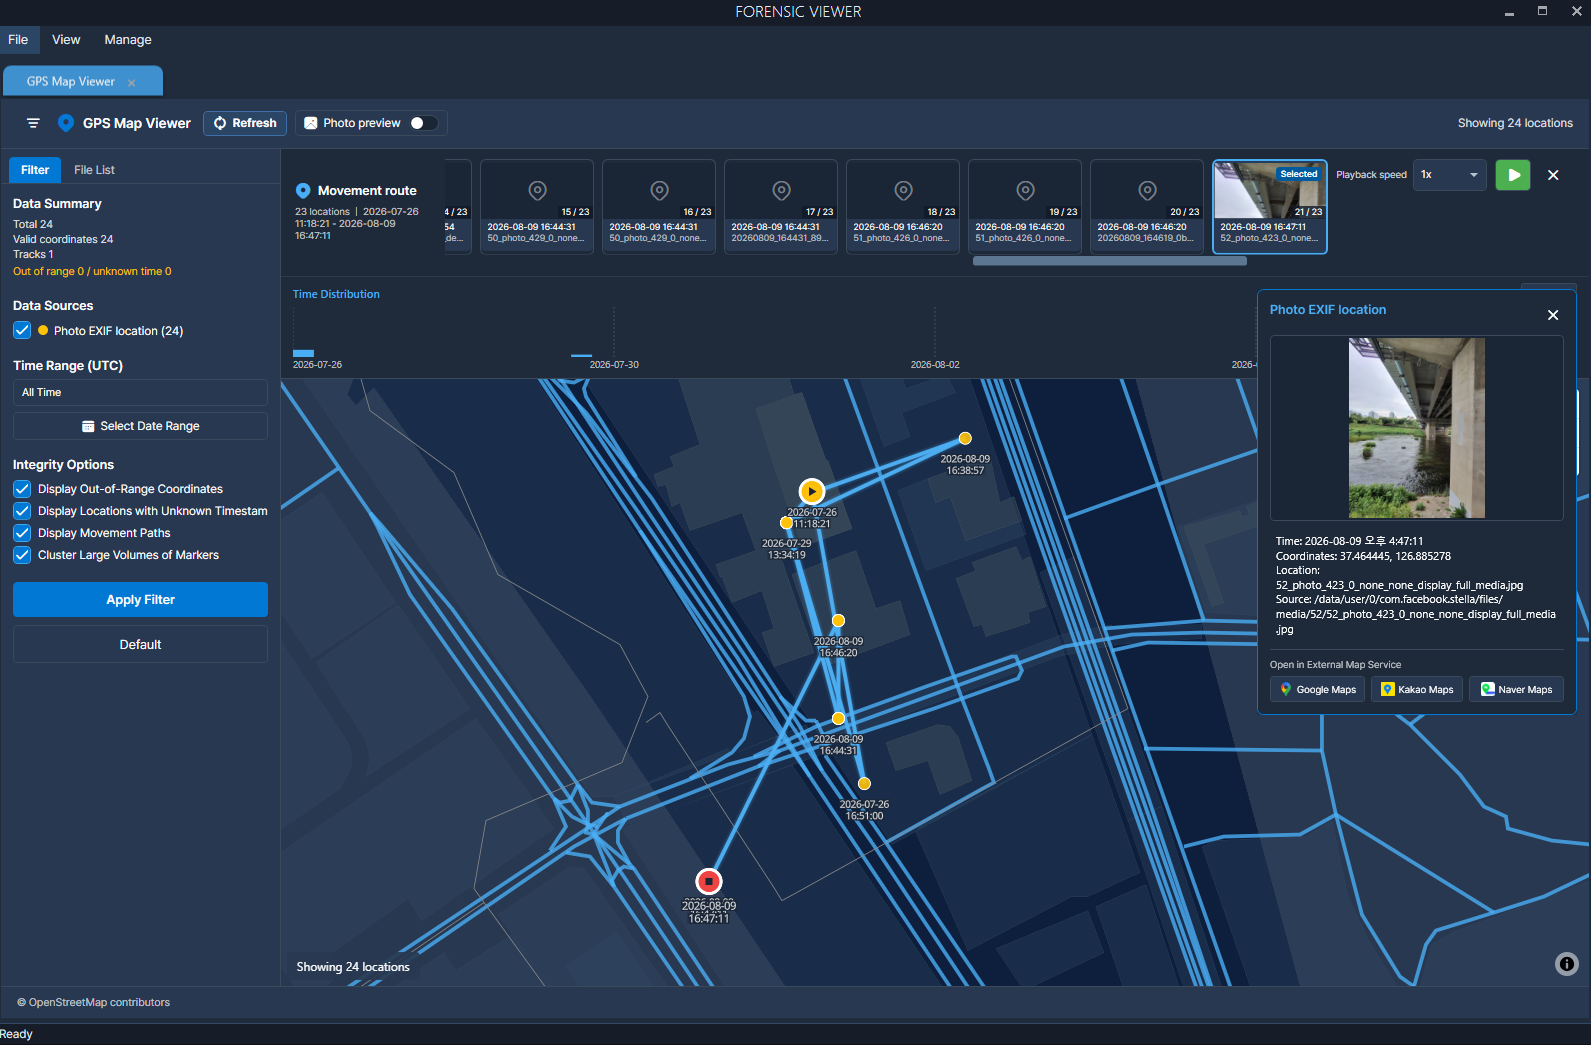Open the sidebar hamburger menu icon
This screenshot has height=1045, width=1591.
pos(33,123)
